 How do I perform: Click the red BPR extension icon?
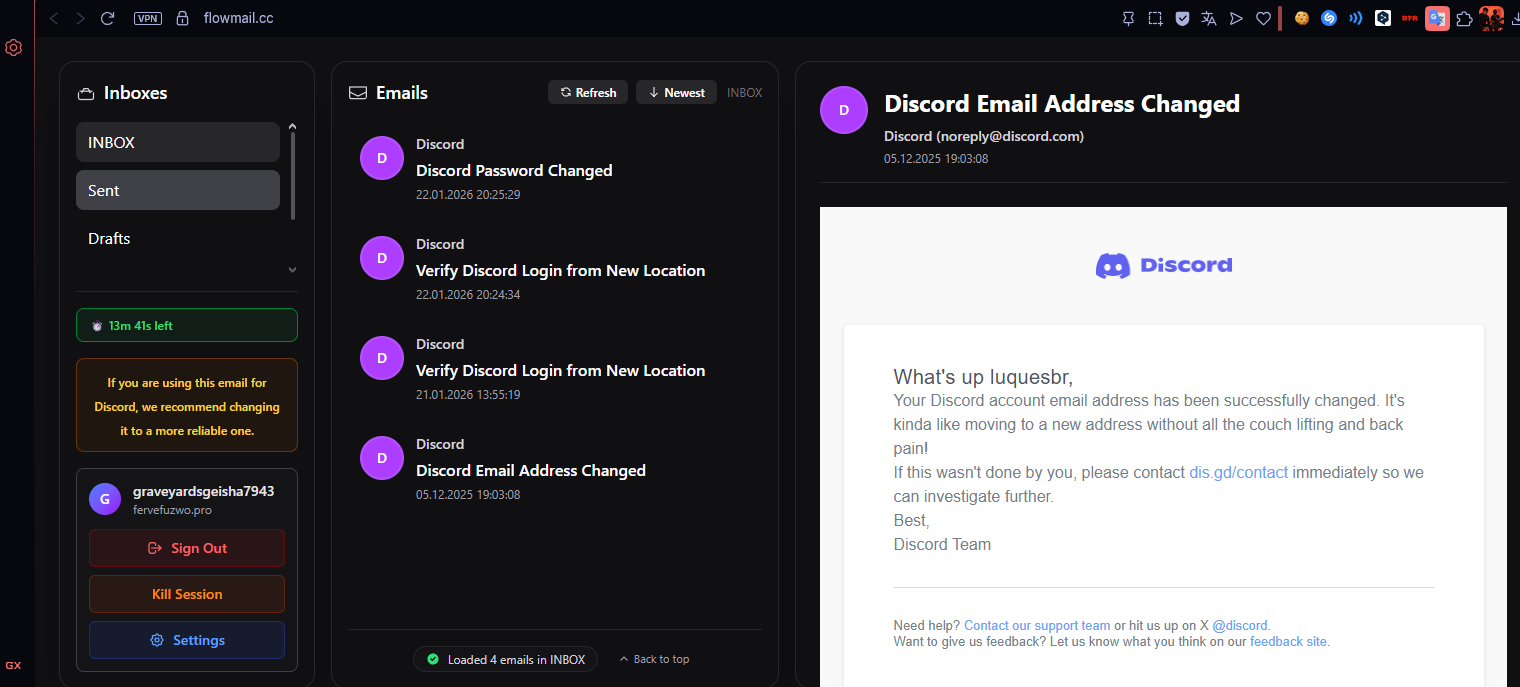pos(1410,18)
